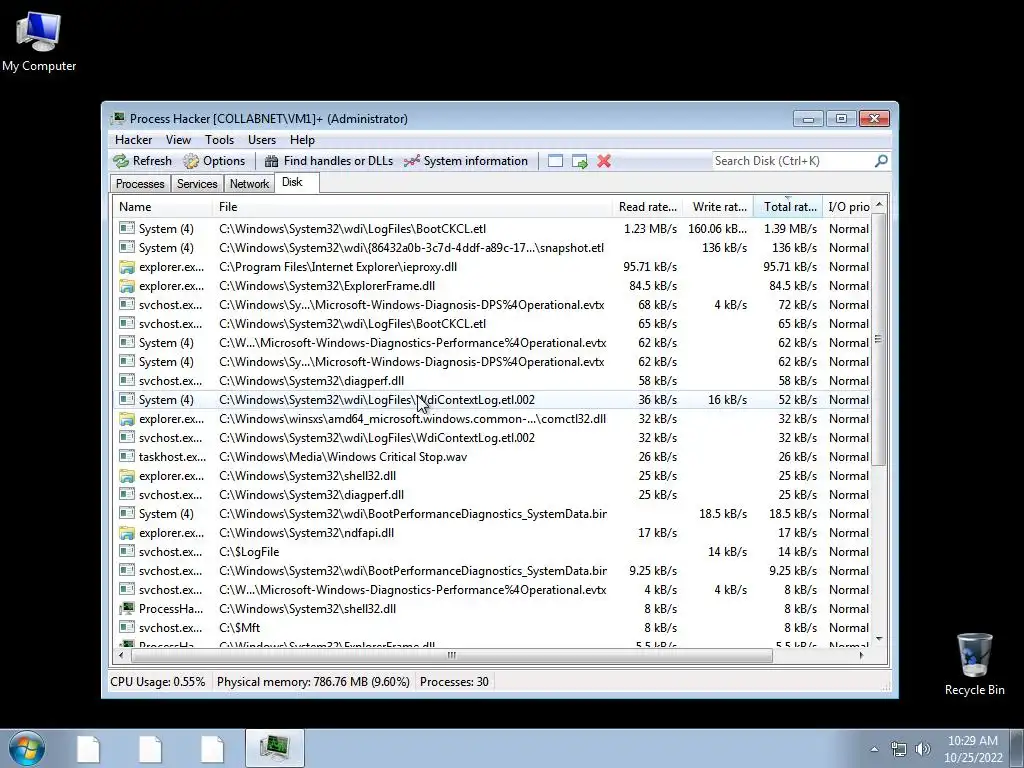
Task: Click the network tray icon
Action: pos(899,749)
